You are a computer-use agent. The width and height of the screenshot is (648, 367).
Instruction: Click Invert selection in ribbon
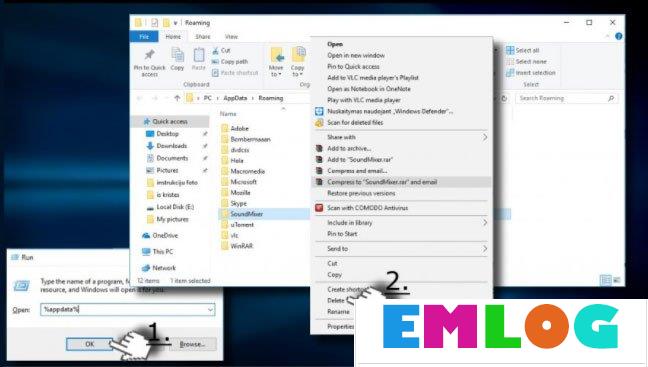point(531,73)
